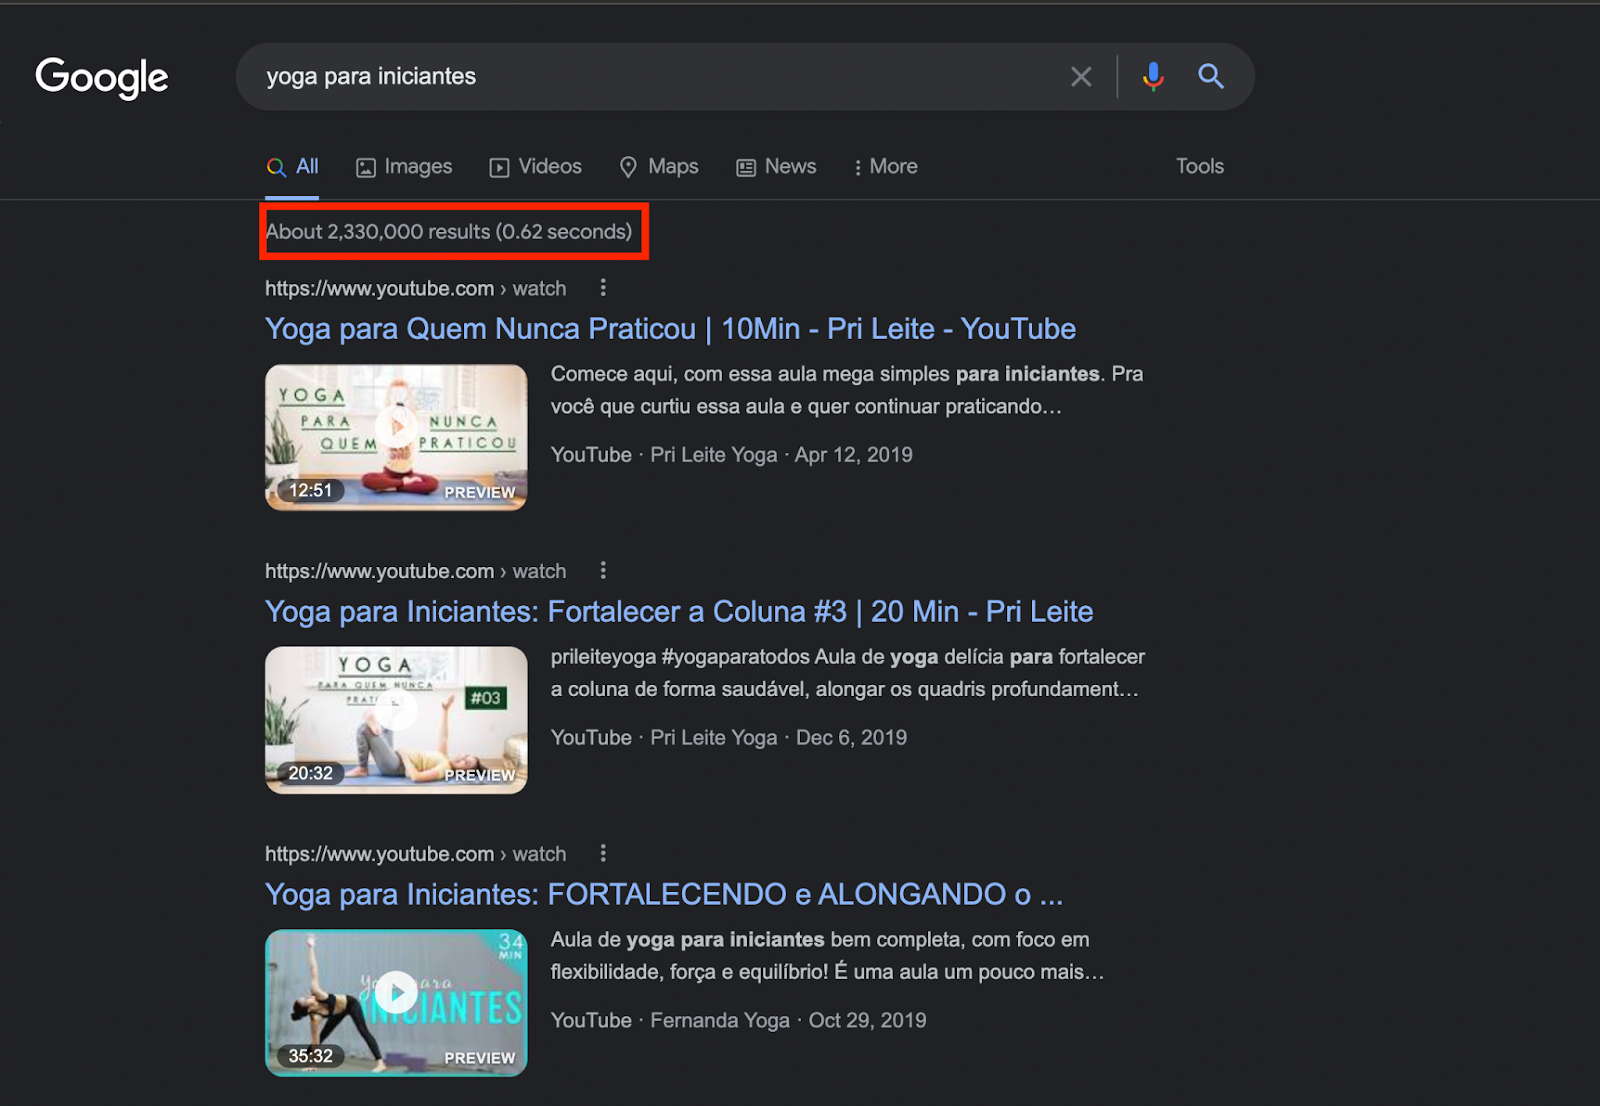Clear the search query with the X icon
This screenshot has height=1106, width=1600.
1081,77
